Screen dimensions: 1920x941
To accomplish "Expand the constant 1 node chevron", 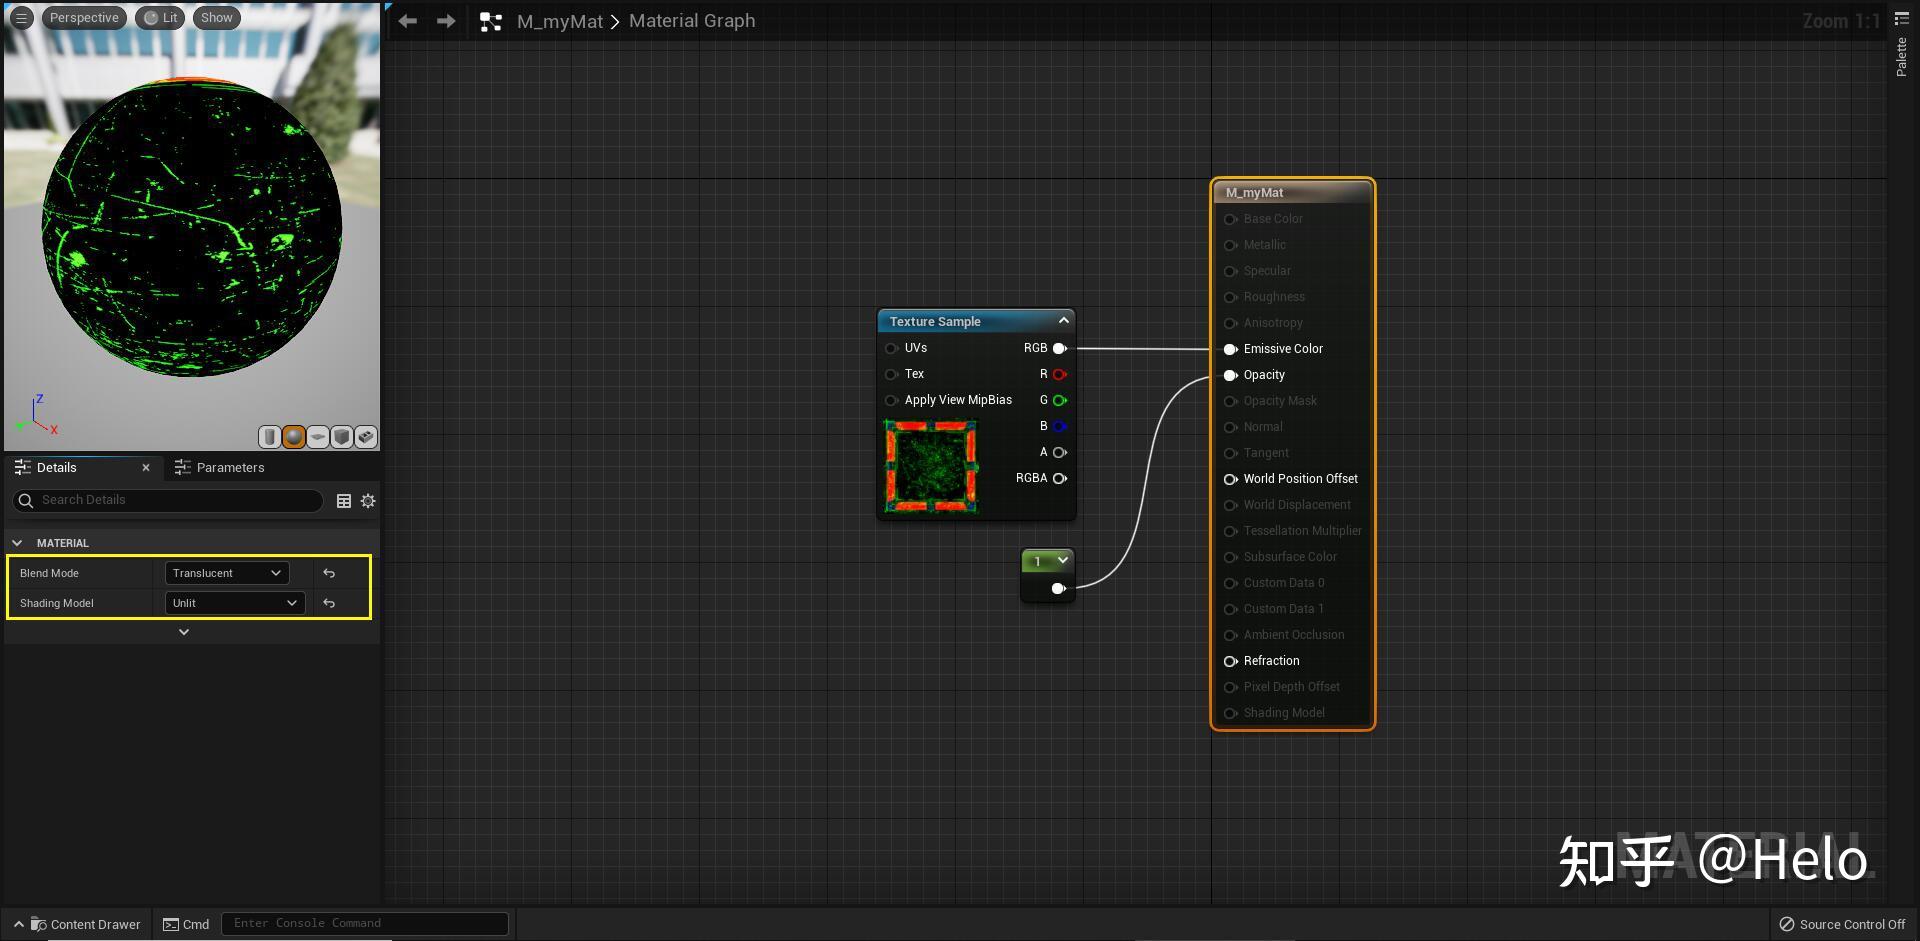I will (x=1063, y=560).
